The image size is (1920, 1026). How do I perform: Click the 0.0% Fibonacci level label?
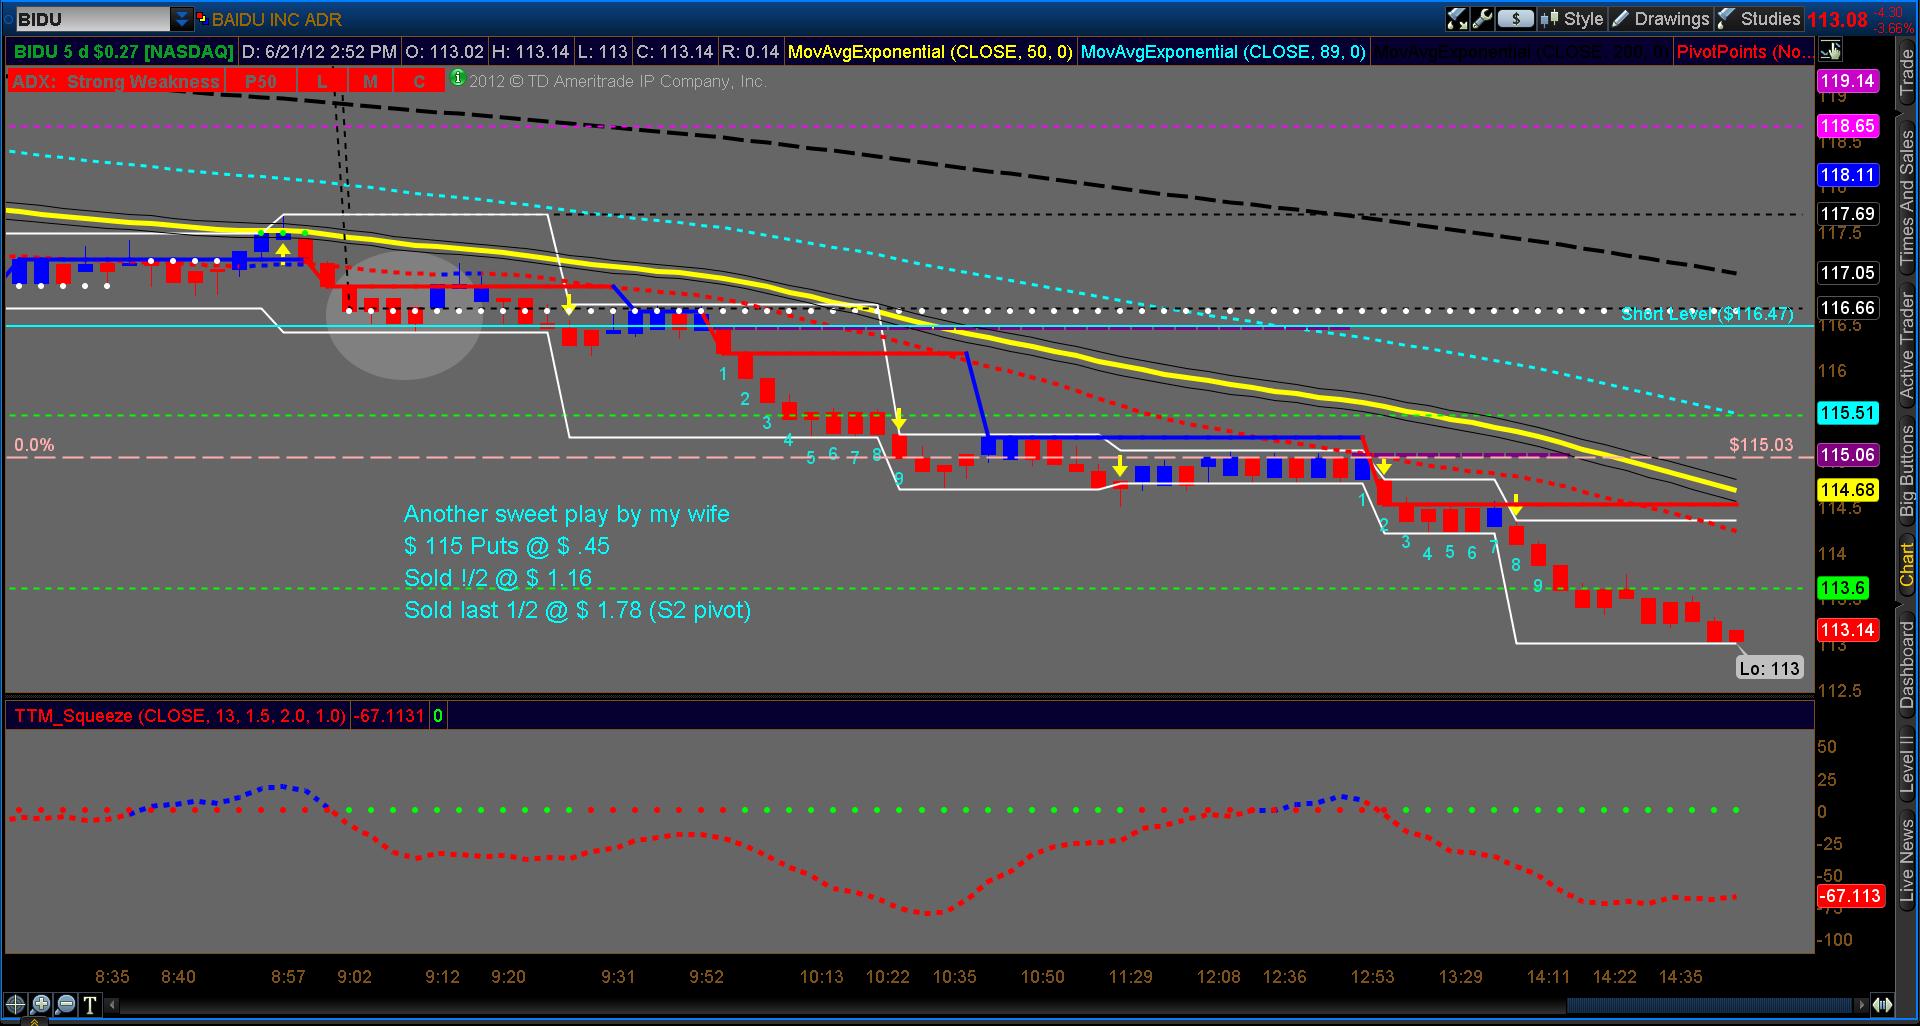[34, 445]
